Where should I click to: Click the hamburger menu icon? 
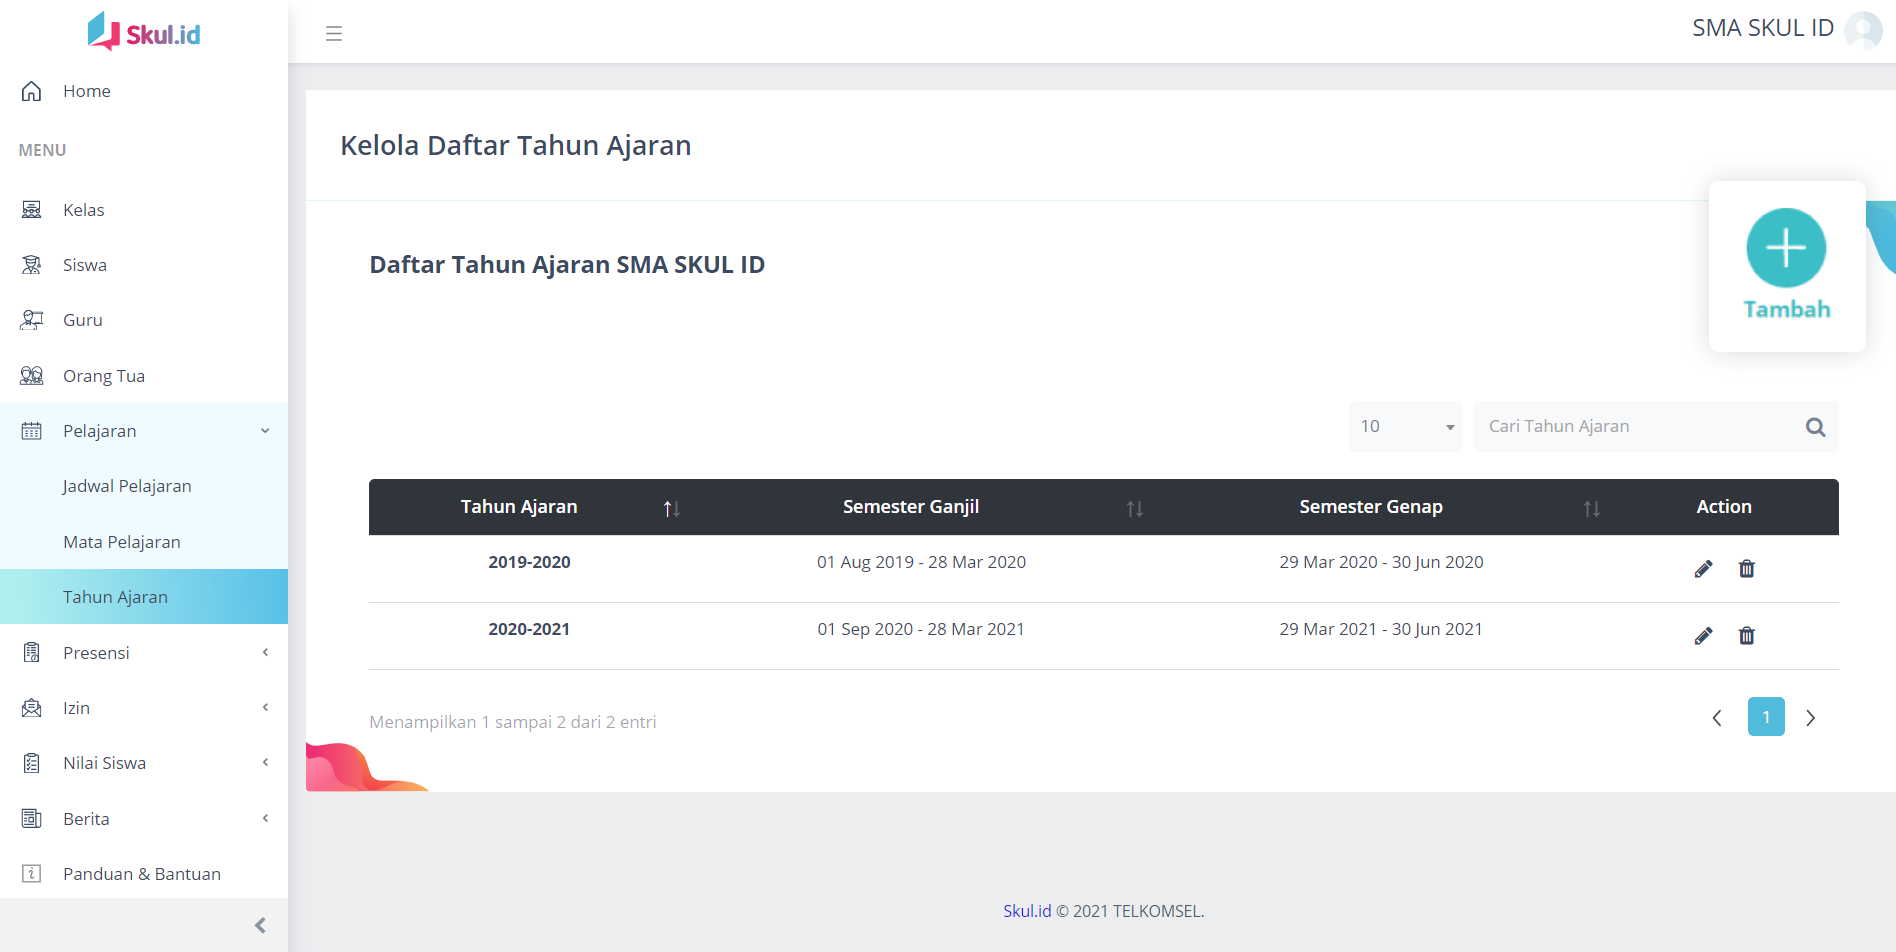pos(334,34)
